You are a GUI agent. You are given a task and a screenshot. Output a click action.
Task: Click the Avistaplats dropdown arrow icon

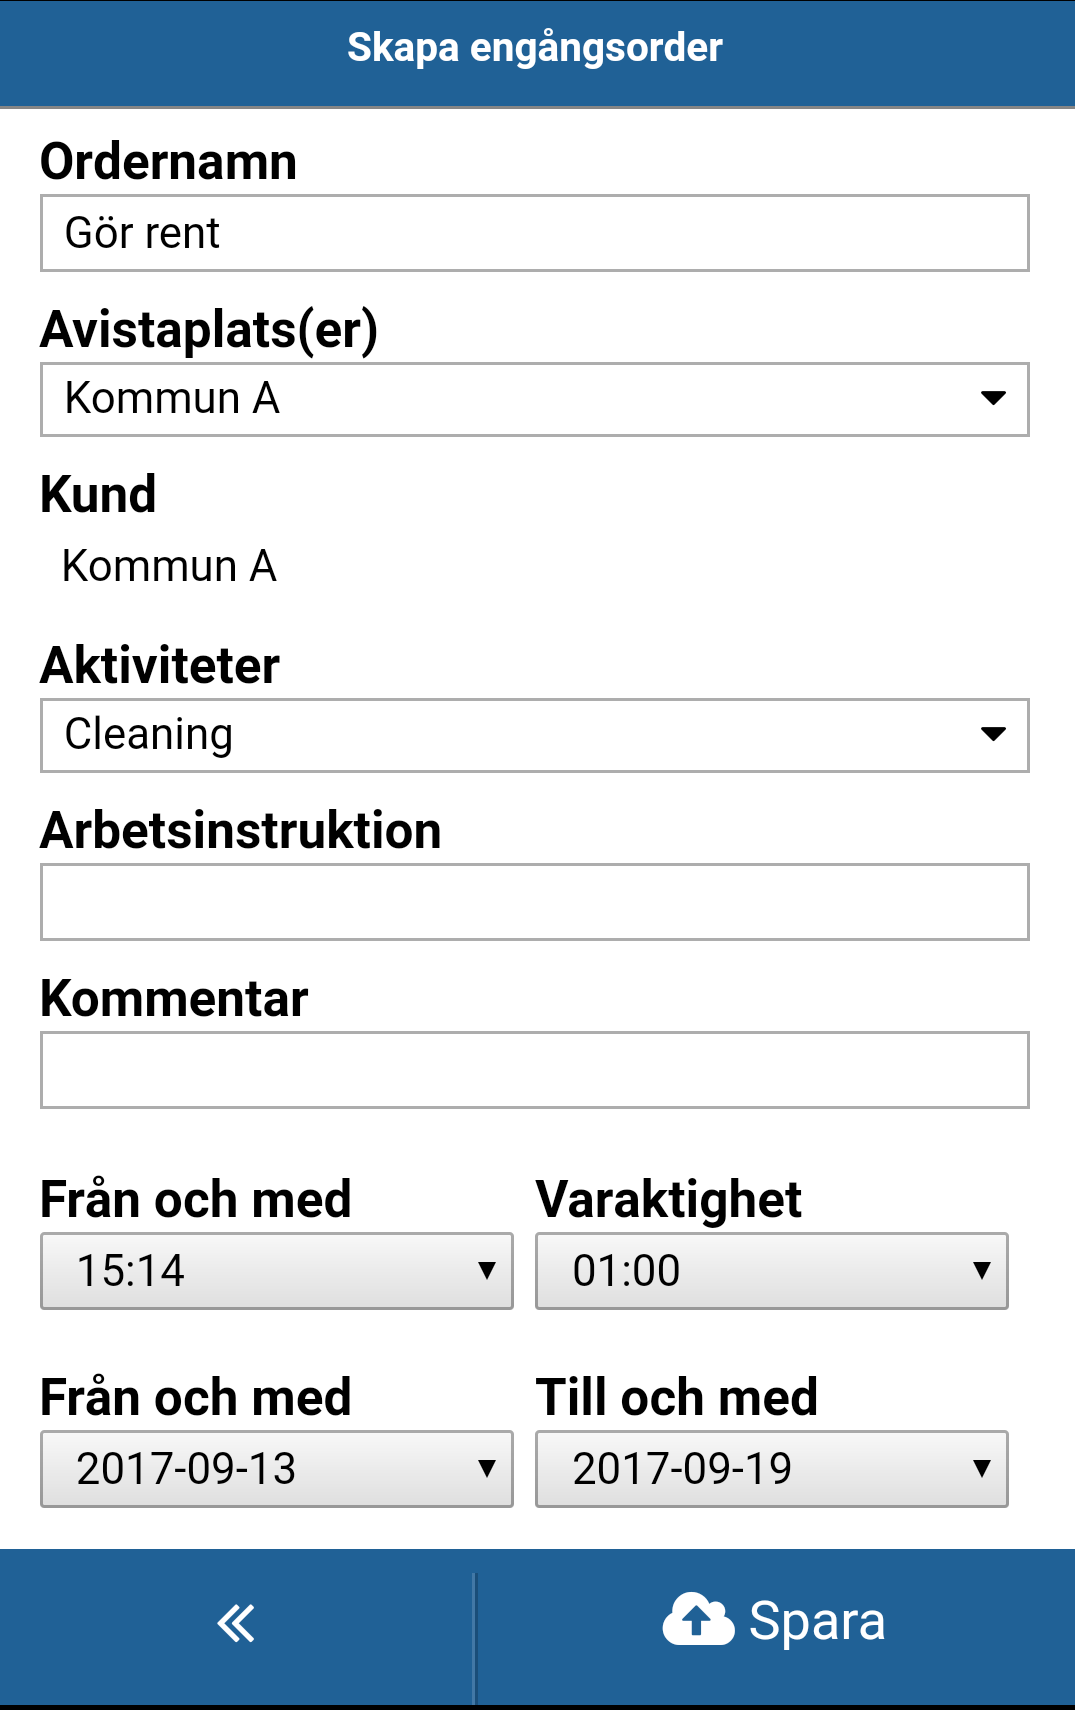(x=993, y=398)
